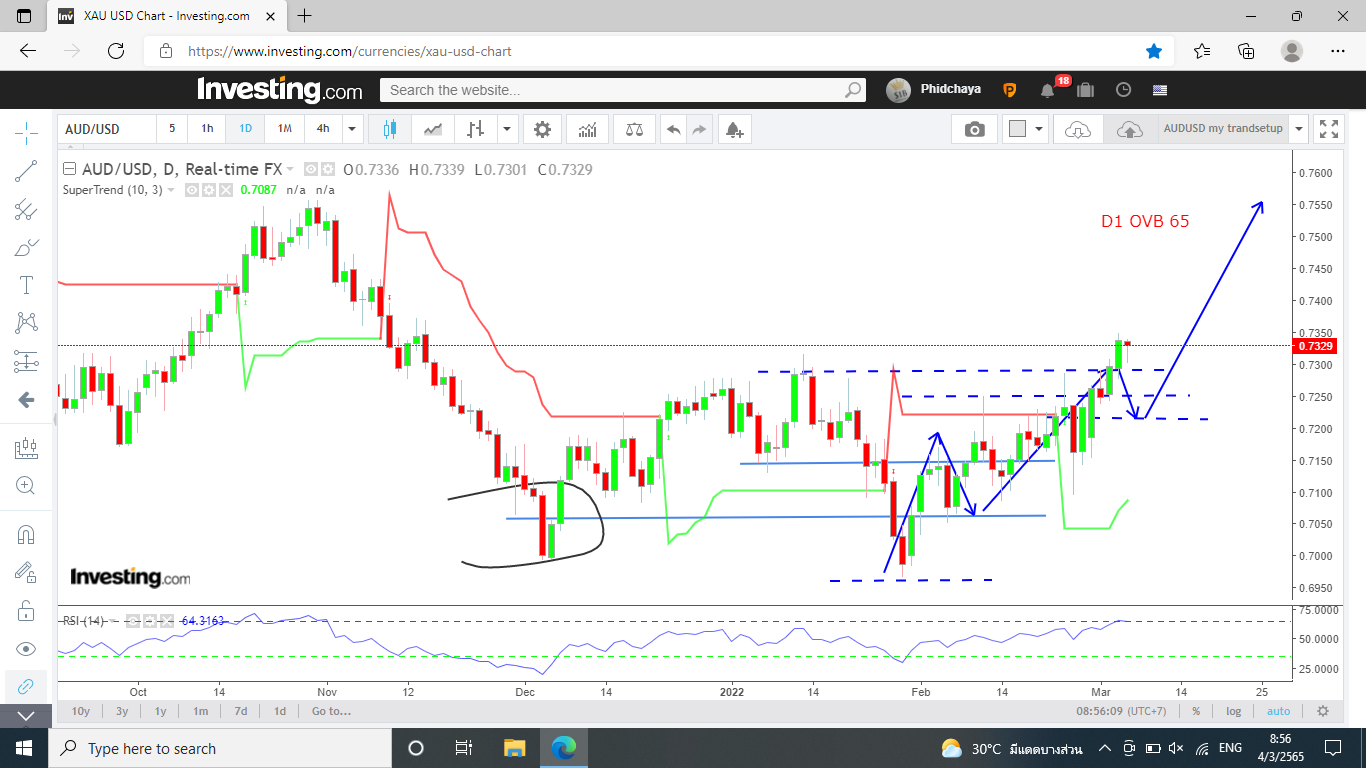Select the zoom in tool
1366x768 pixels.
[26, 486]
